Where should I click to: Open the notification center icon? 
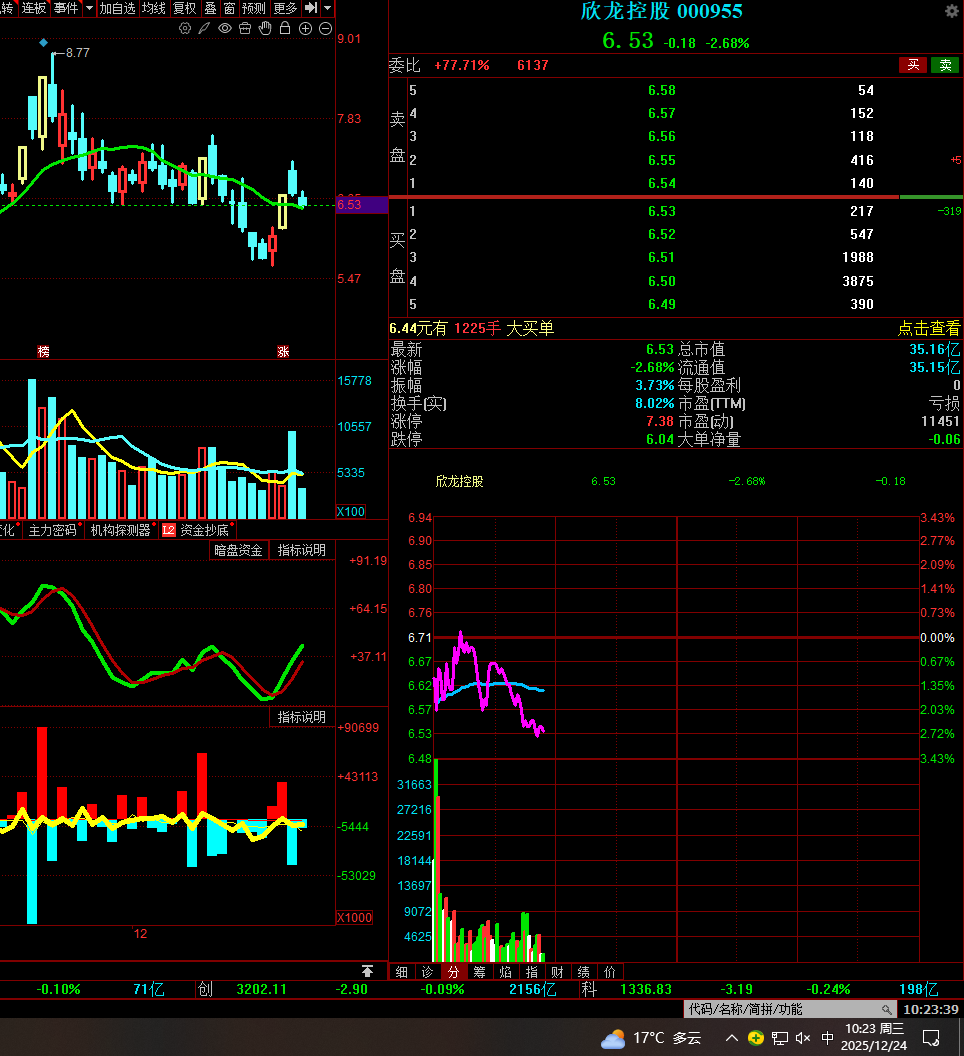(x=931, y=1038)
